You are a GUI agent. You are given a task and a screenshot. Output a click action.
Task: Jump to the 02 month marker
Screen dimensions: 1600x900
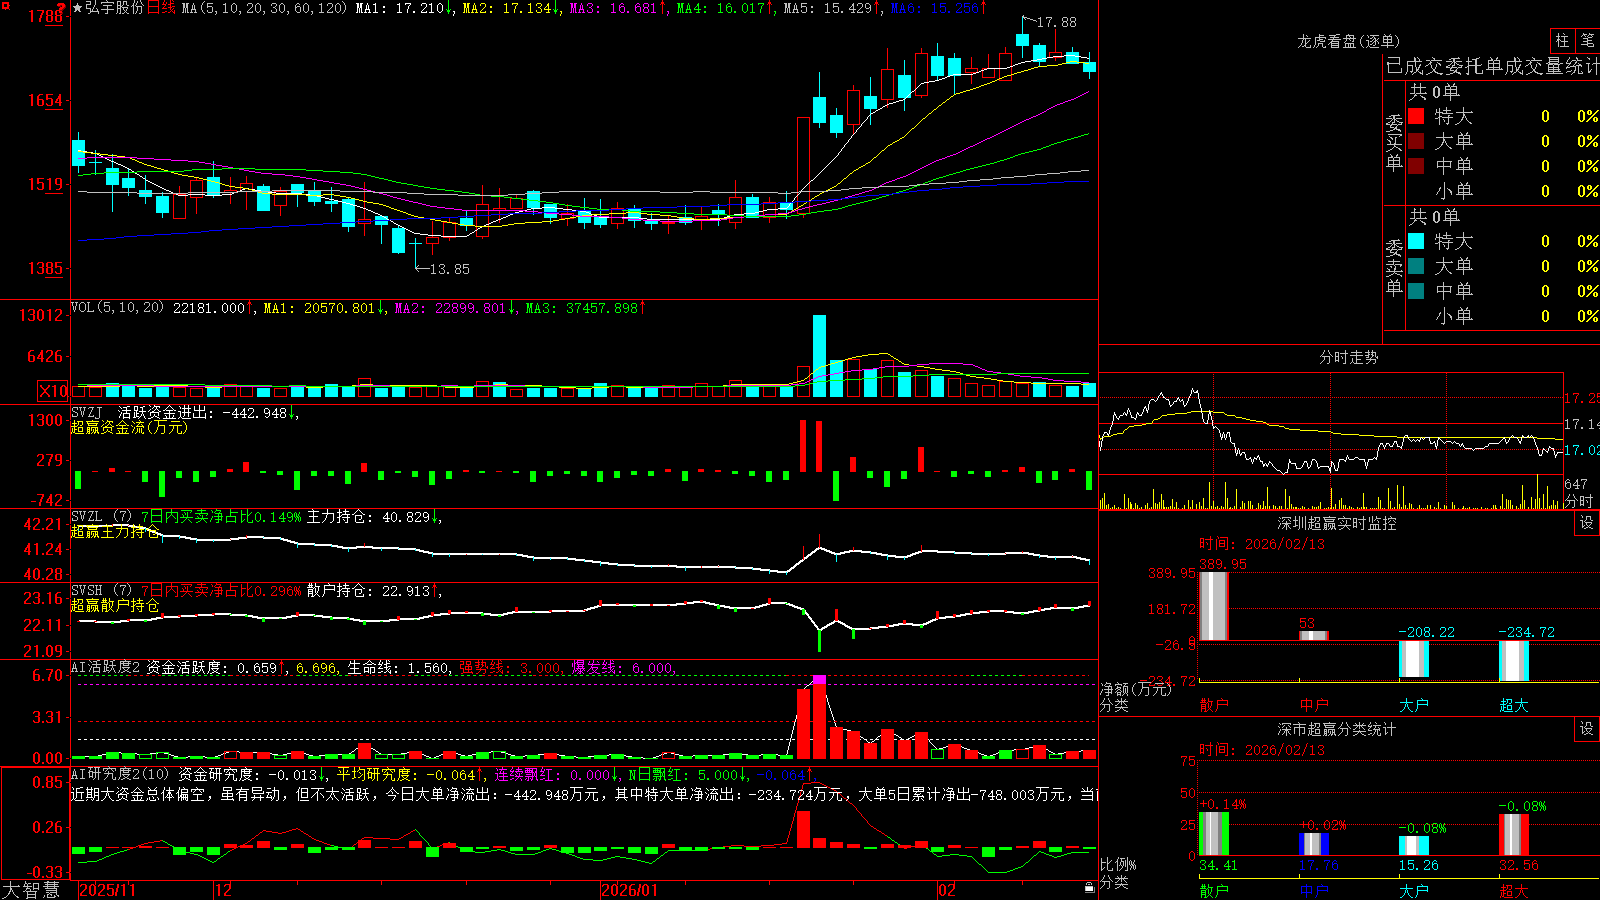click(946, 889)
